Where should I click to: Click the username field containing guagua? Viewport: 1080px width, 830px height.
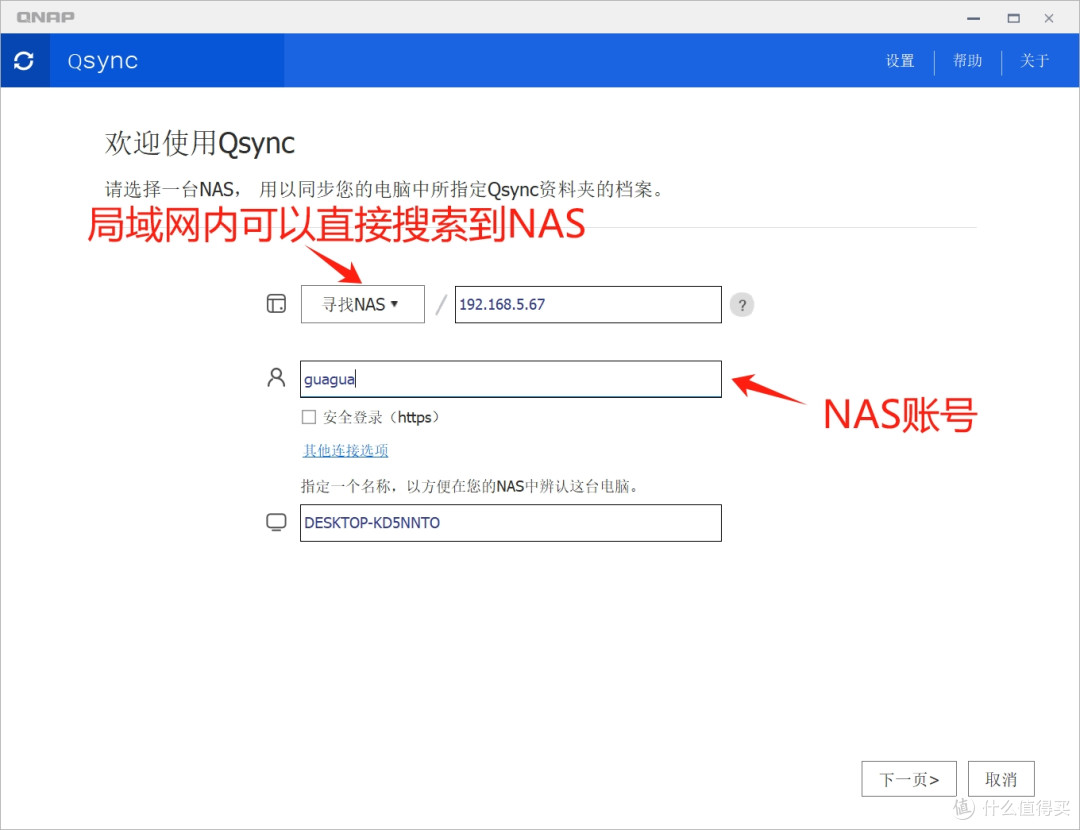click(510, 379)
